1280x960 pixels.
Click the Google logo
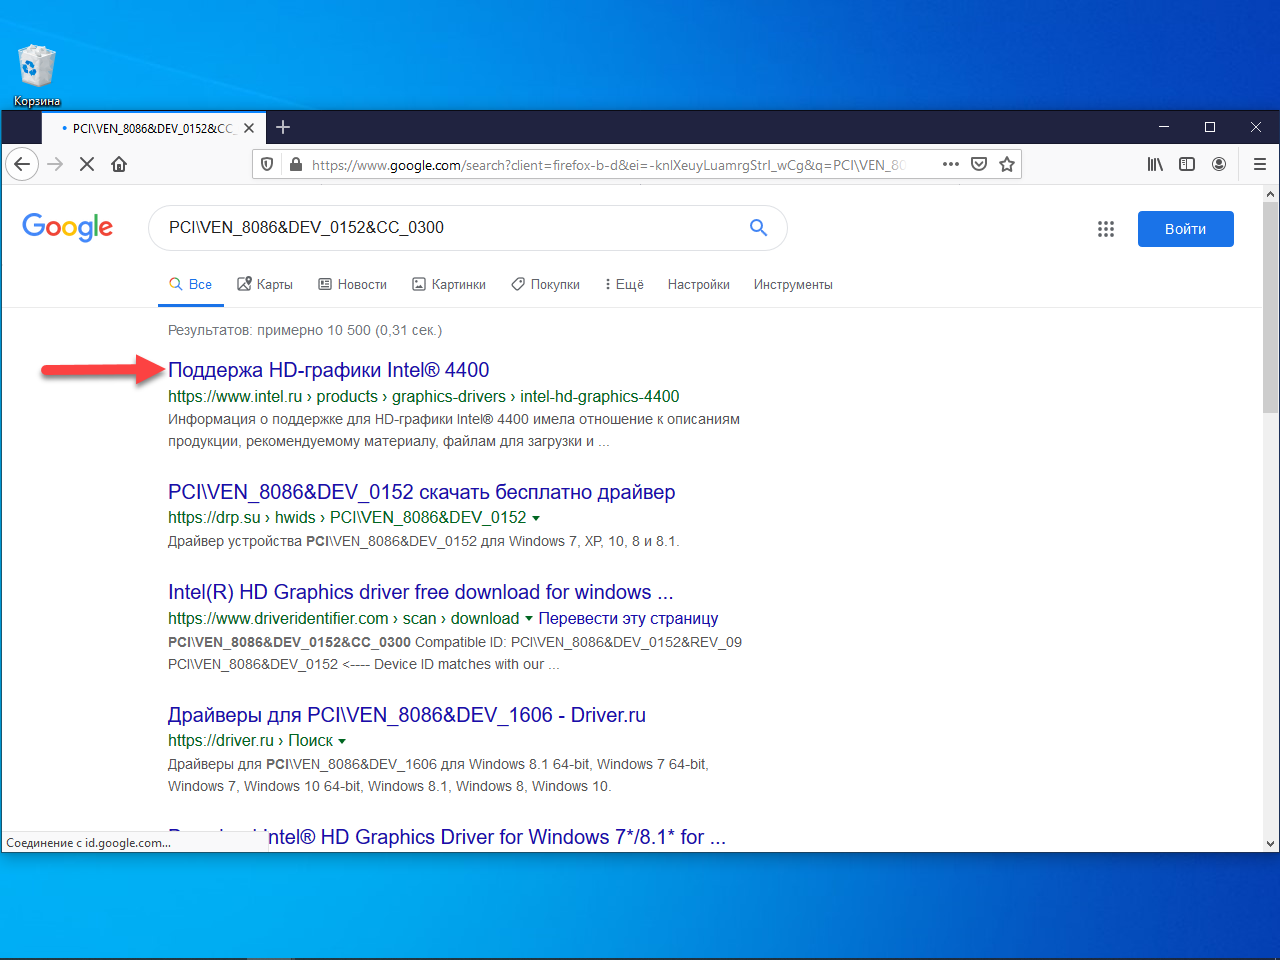68,228
